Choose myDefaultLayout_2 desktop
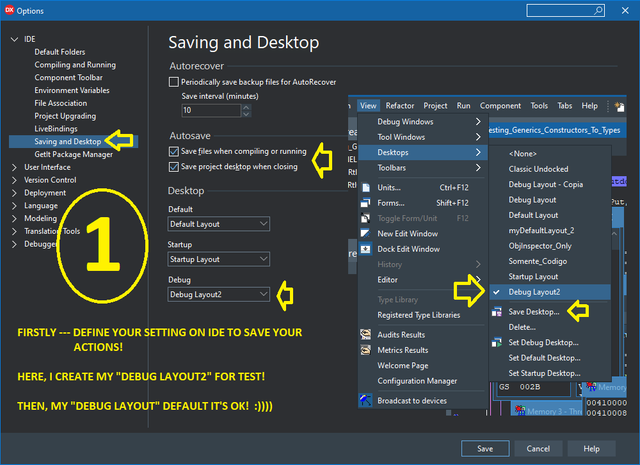The height and width of the screenshot is (465, 640). (550, 231)
